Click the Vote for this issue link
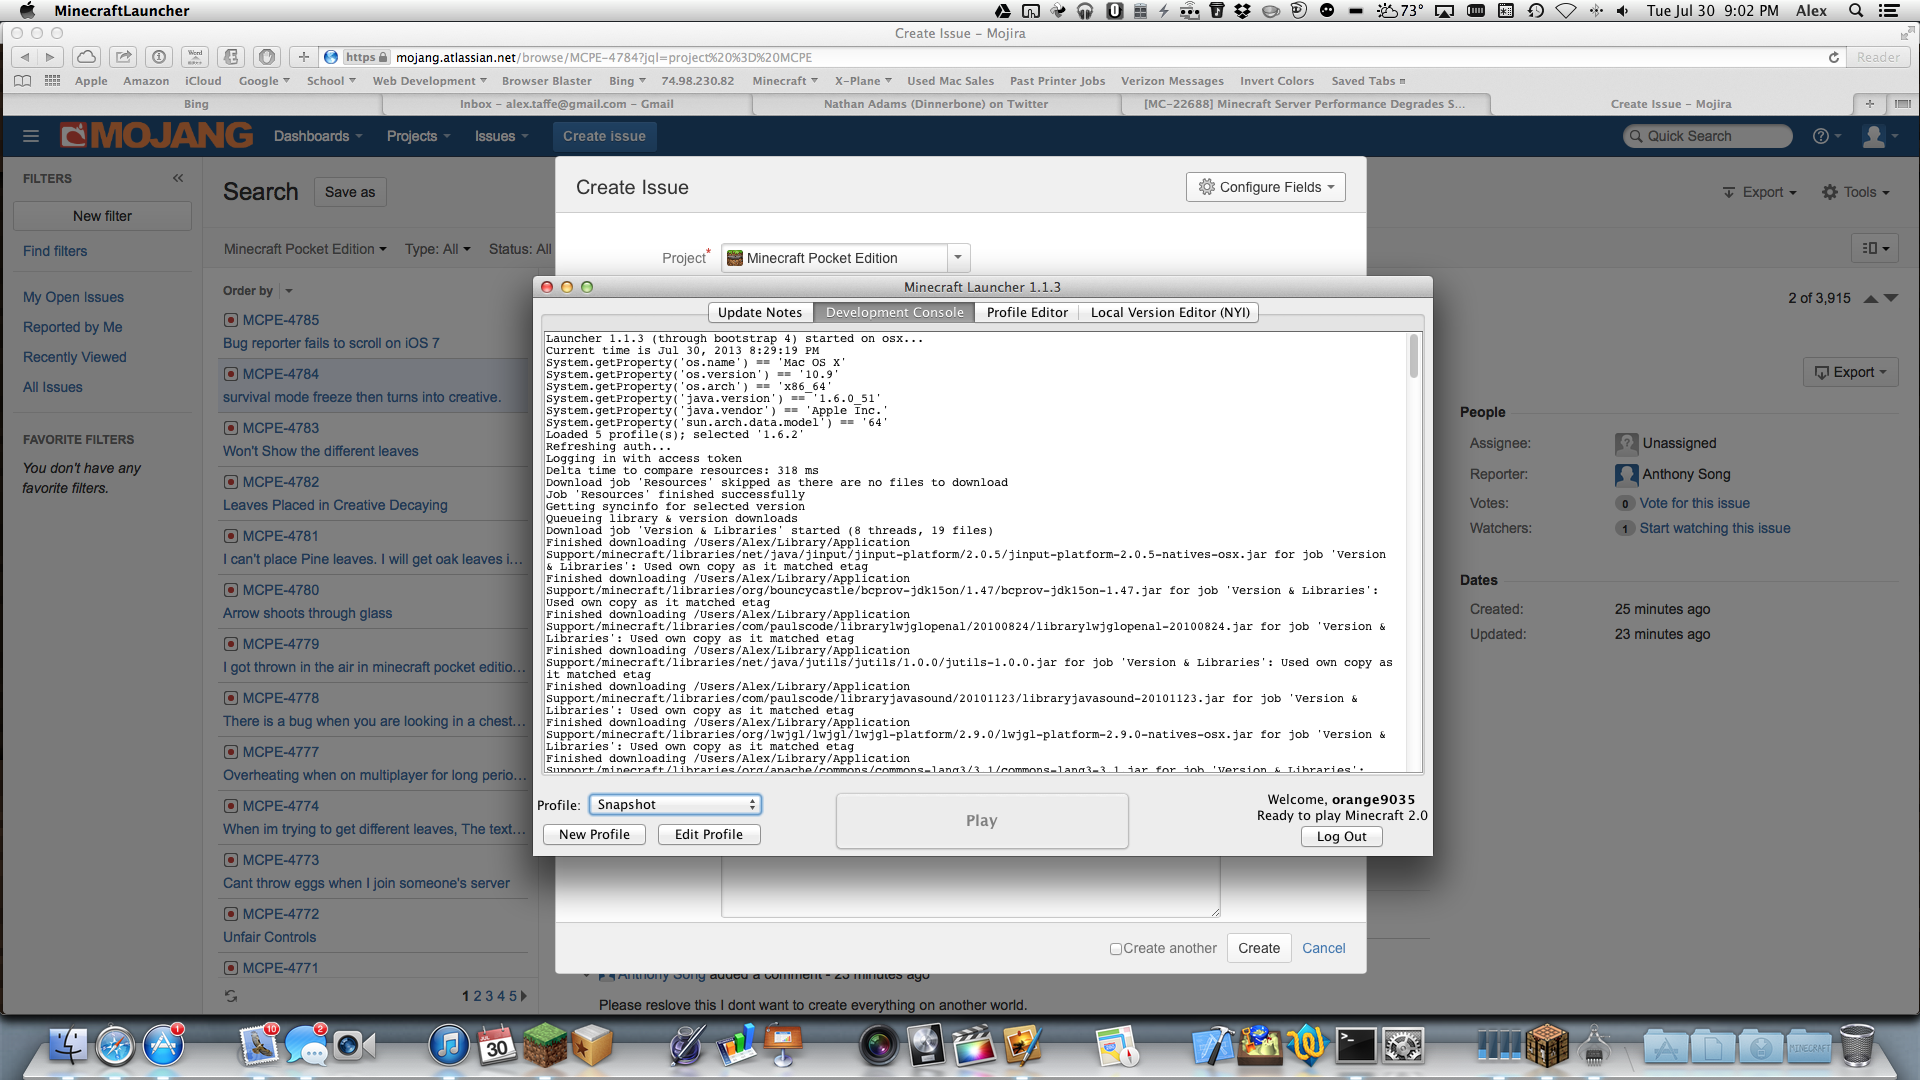 pos(1694,503)
